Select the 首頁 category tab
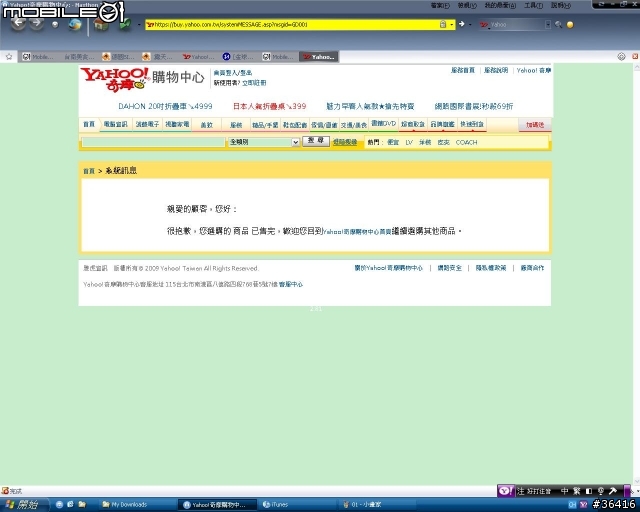640x512 pixels. pyautogui.click(x=89, y=124)
